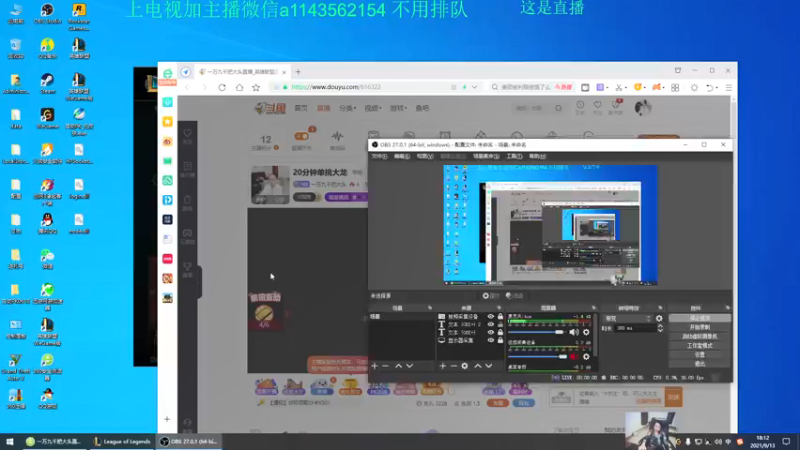The width and height of the screenshot is (800, 450).
Task: Open settings gear for 麦克风/Aux mixer channel
Action: click(x=586, y=332)
